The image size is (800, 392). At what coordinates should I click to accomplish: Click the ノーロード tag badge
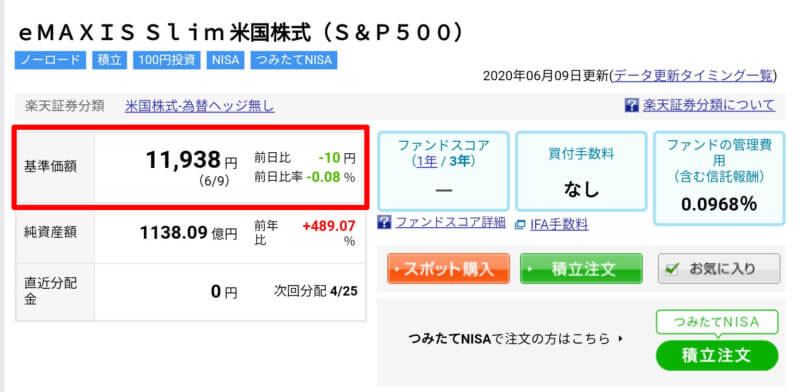(x=51, y=60)
